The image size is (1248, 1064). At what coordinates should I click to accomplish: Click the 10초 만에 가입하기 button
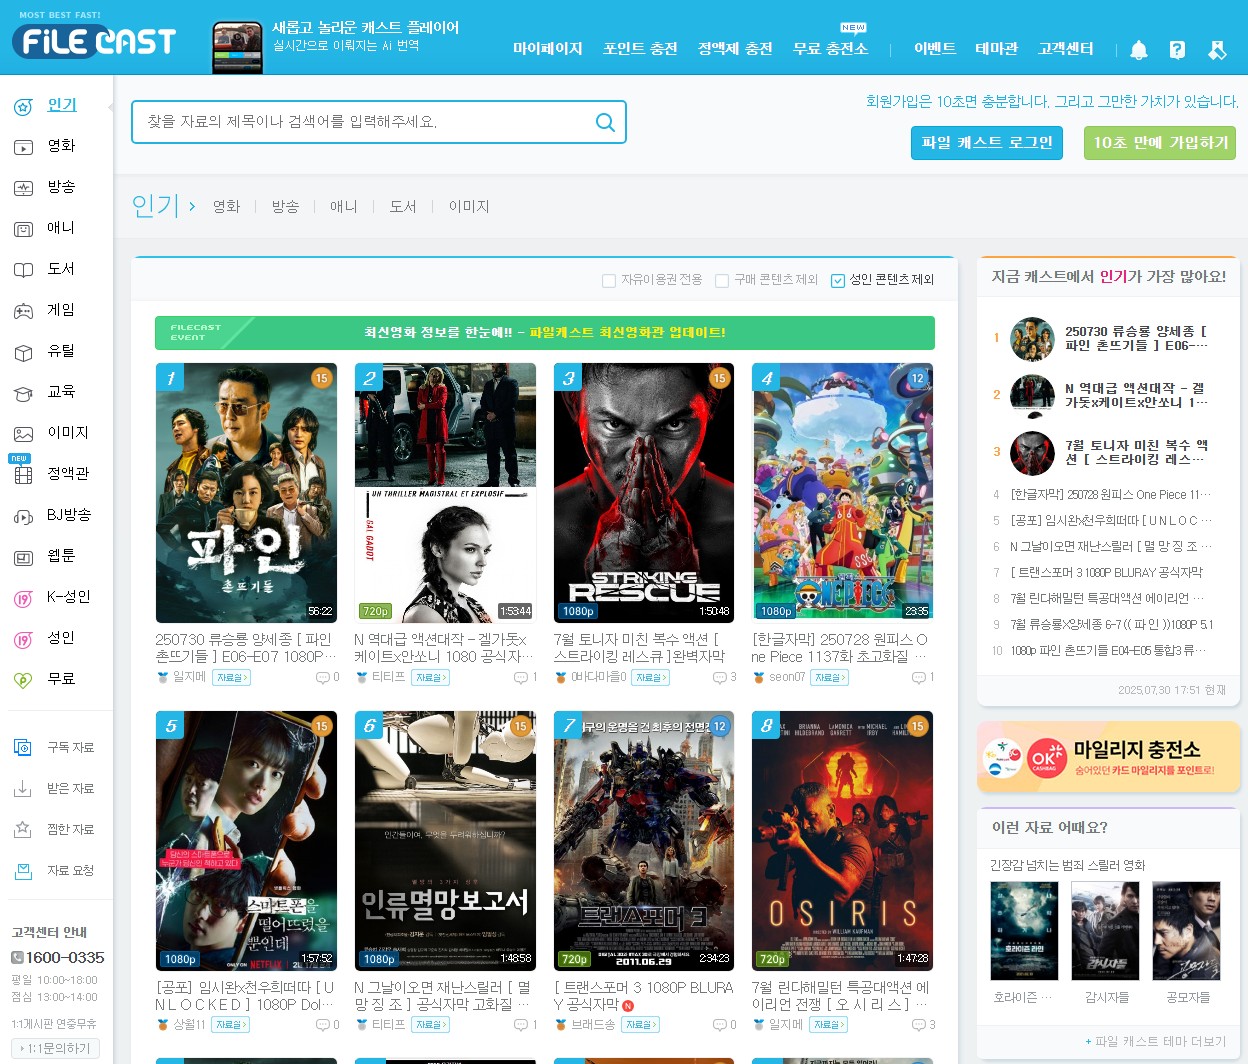1160,143
